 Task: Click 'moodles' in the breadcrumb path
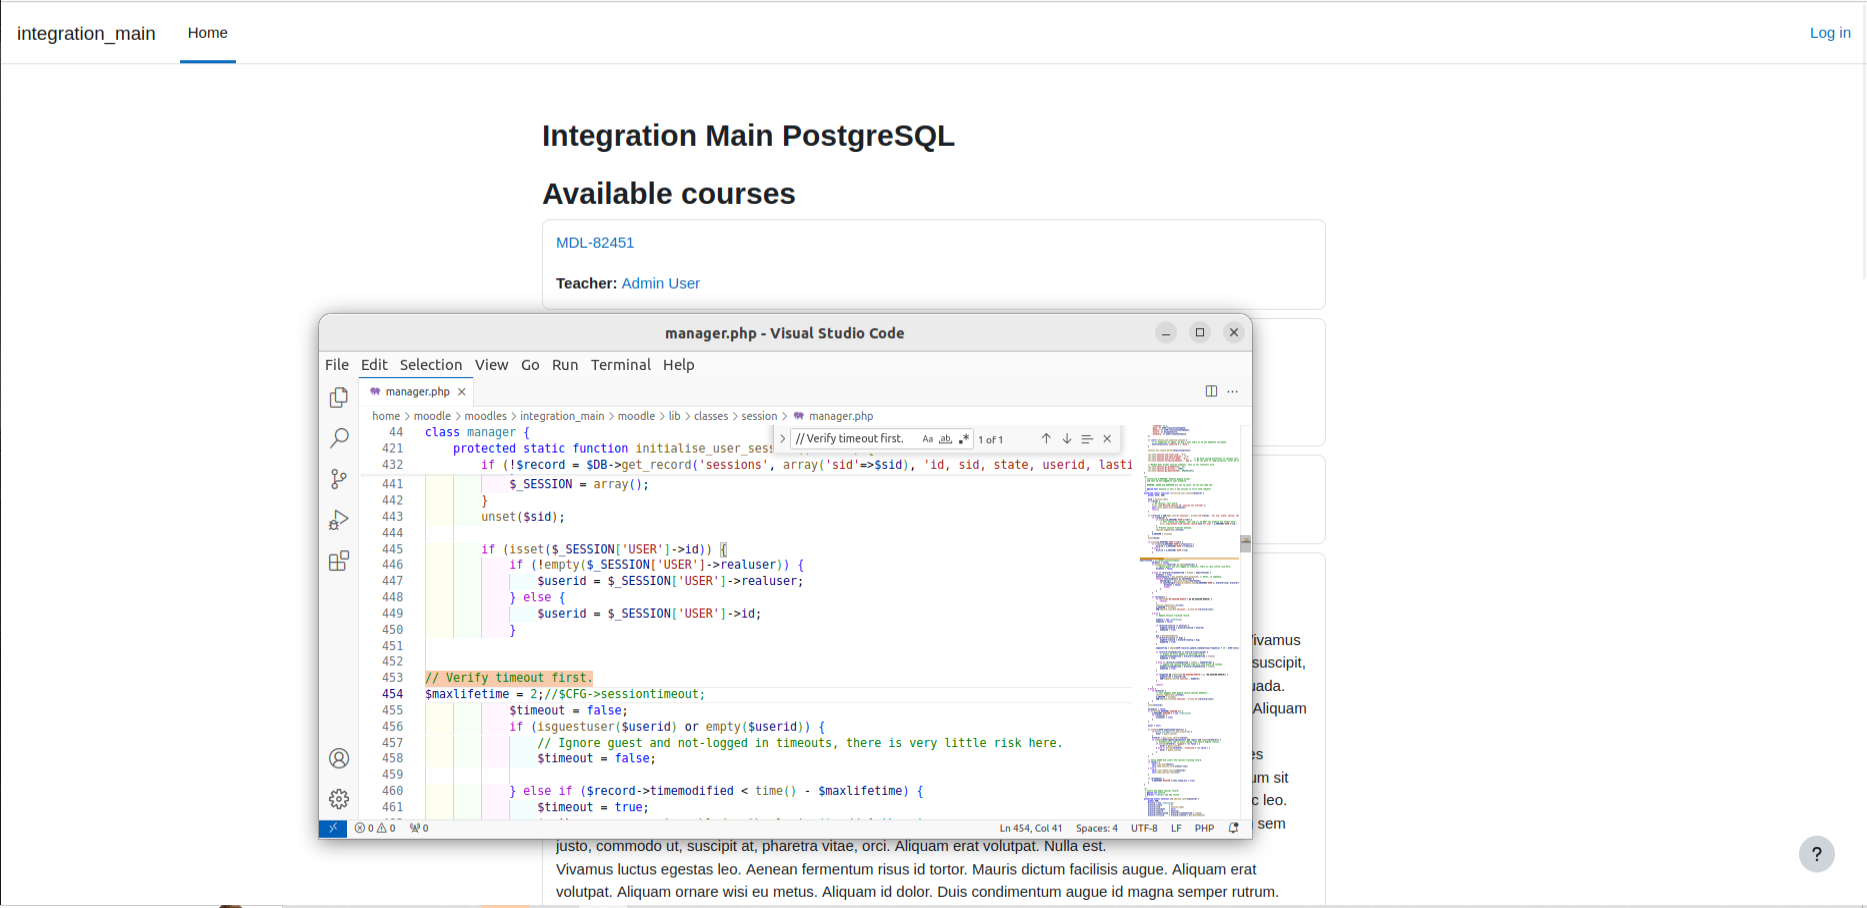click(485, 416)
